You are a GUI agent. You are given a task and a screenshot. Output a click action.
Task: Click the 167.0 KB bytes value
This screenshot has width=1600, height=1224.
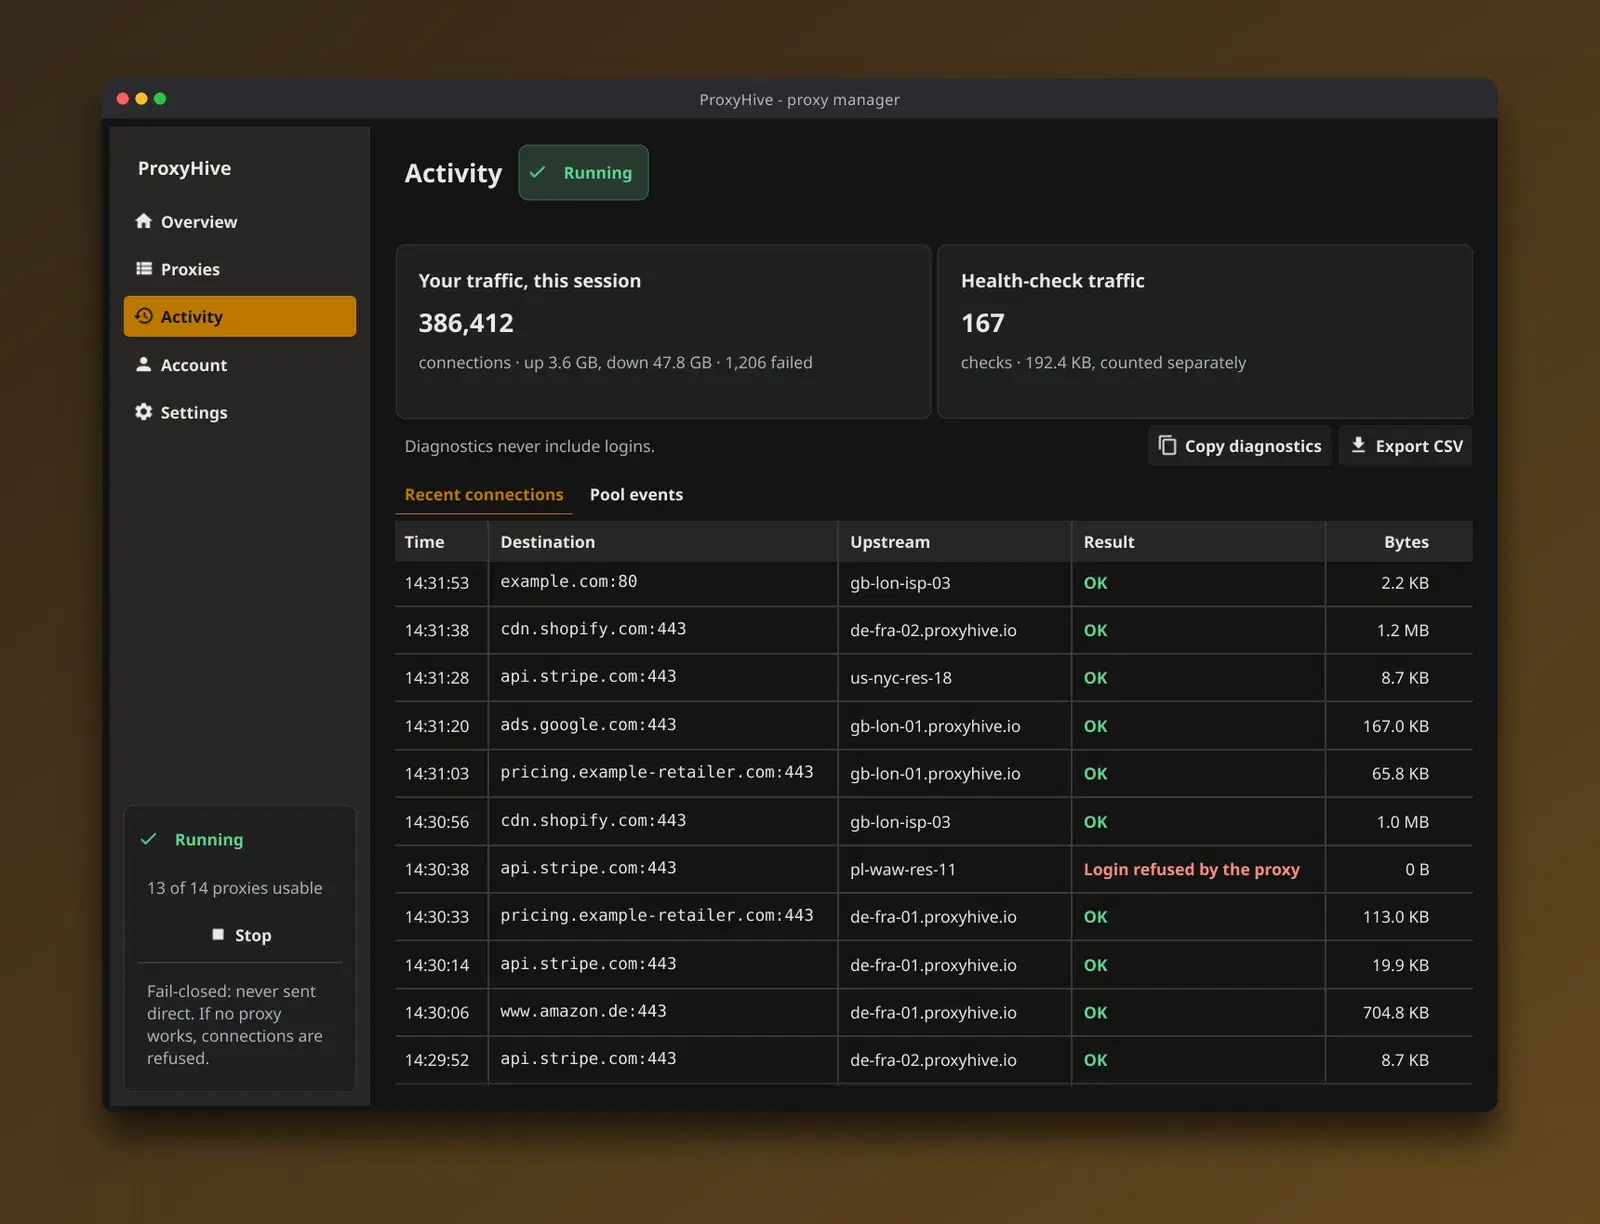[1396, 726]
